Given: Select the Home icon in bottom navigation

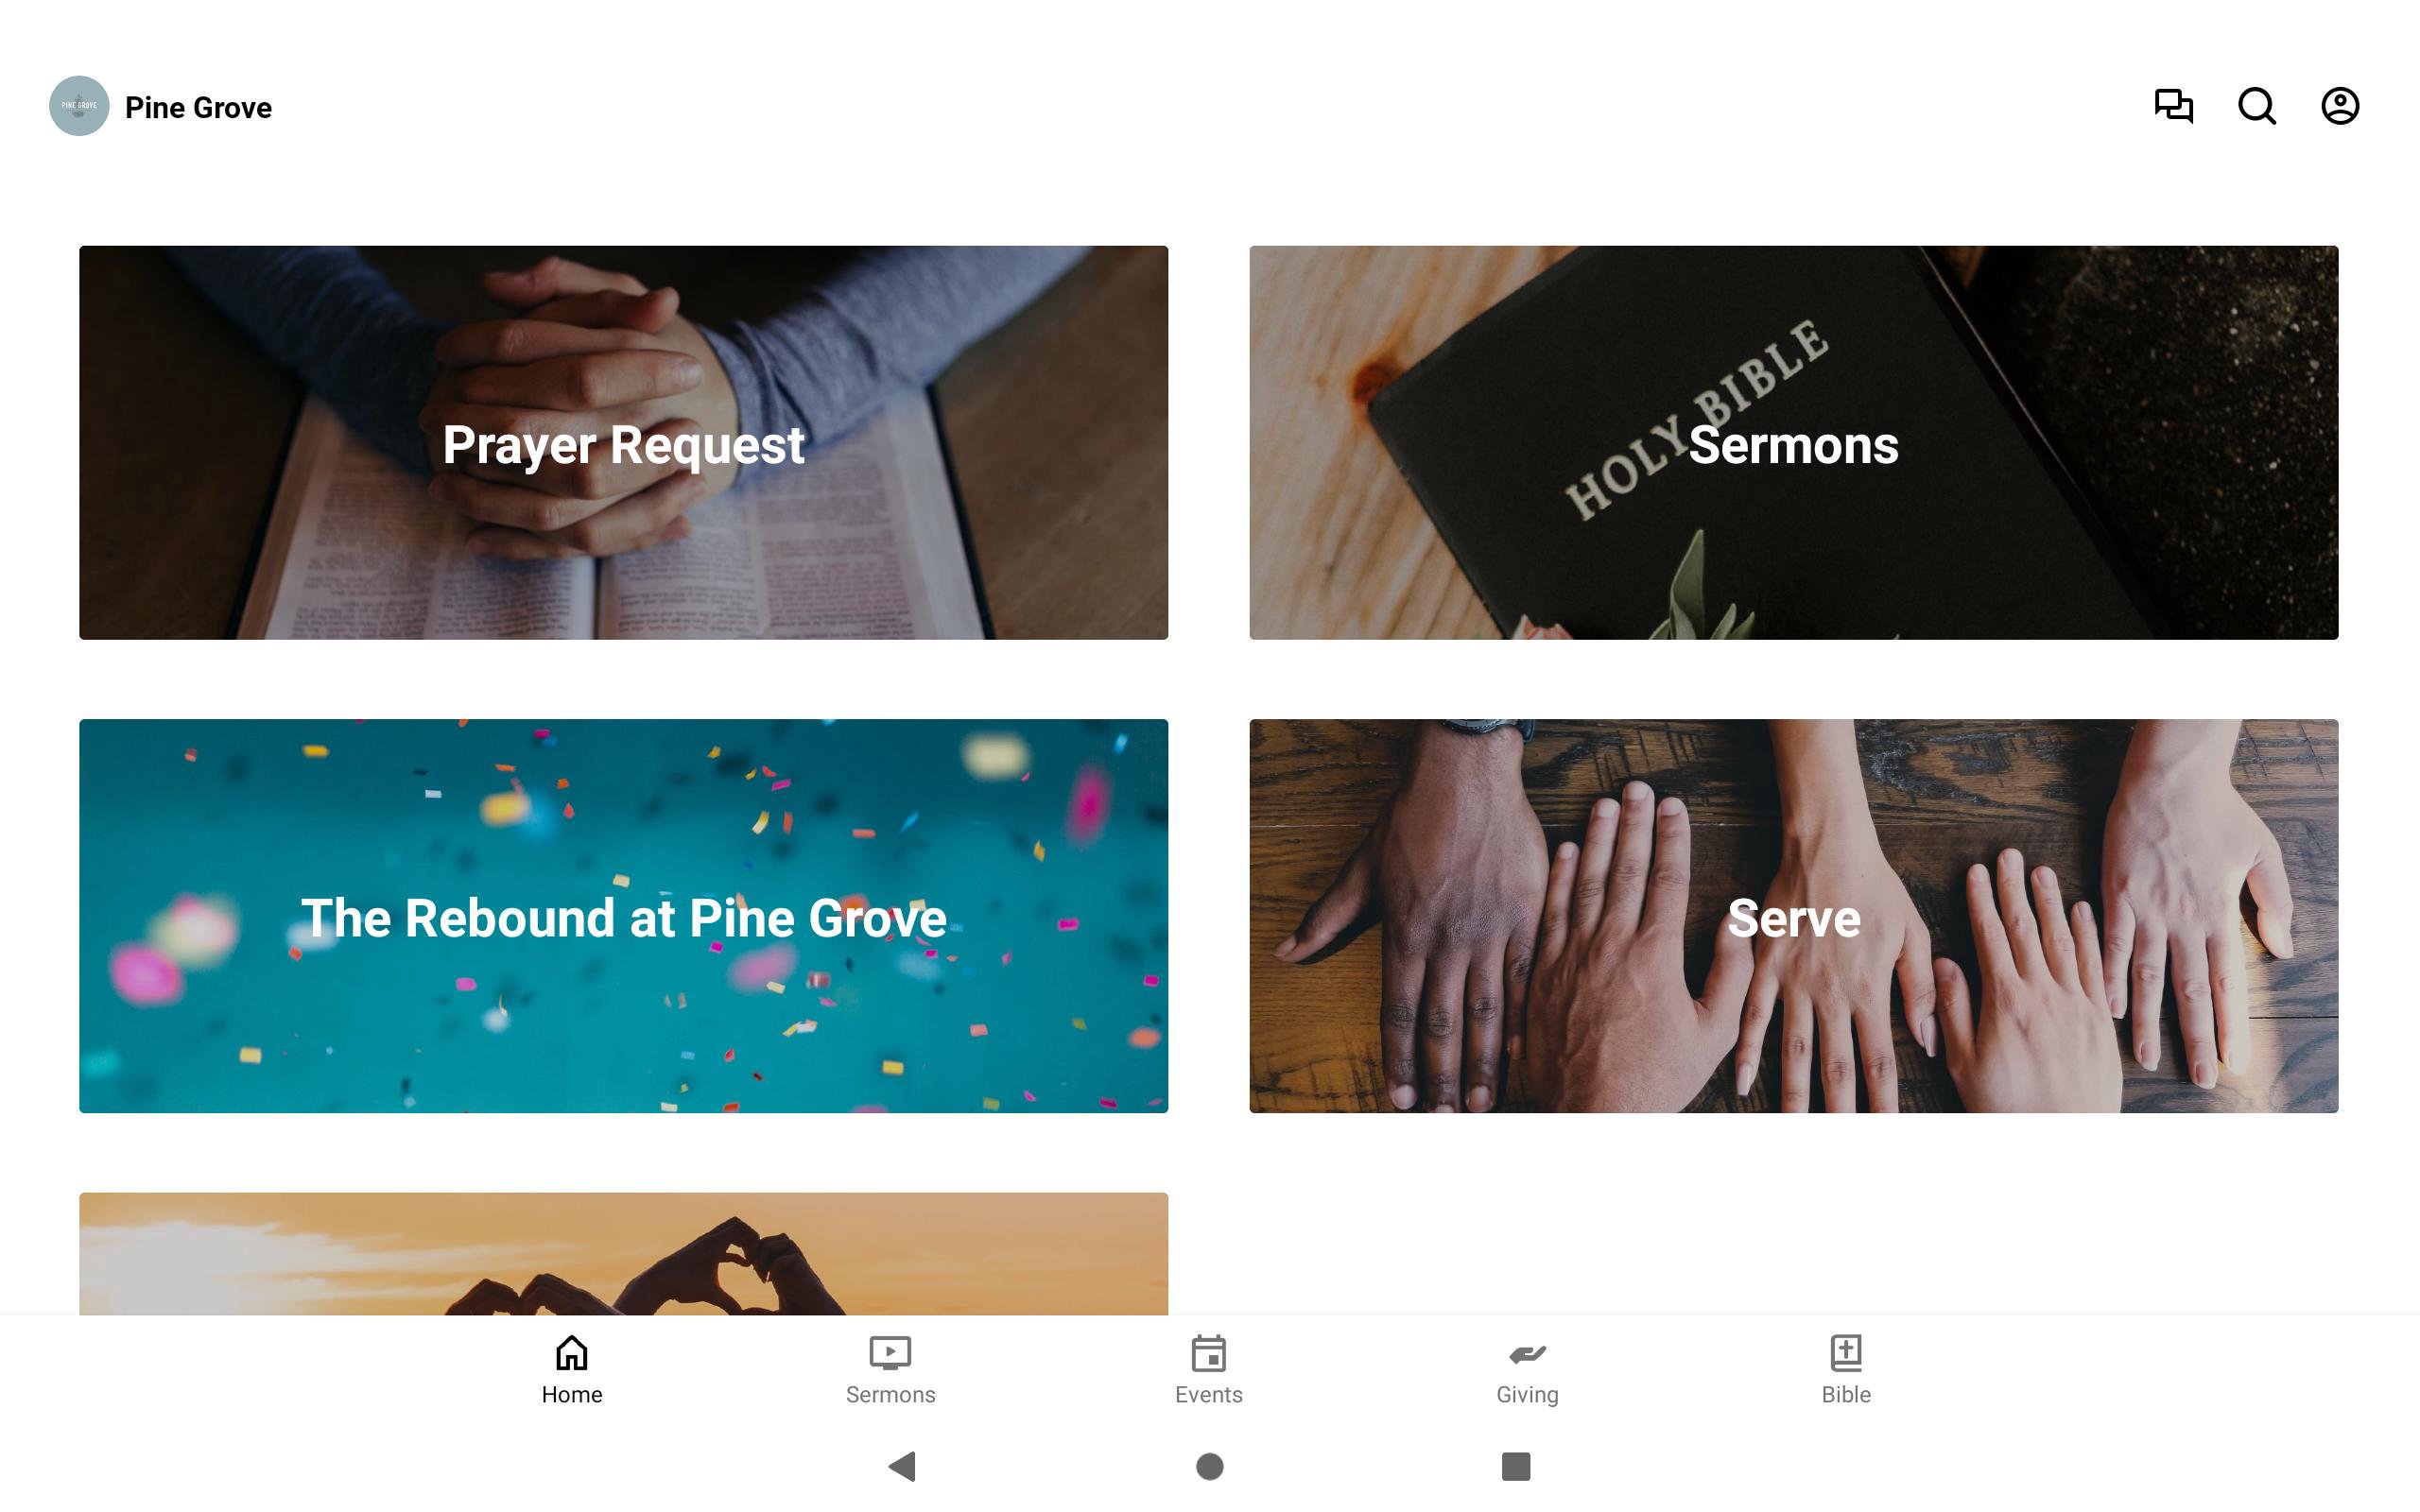Looking at the screenshot, I should [572, 1353].
